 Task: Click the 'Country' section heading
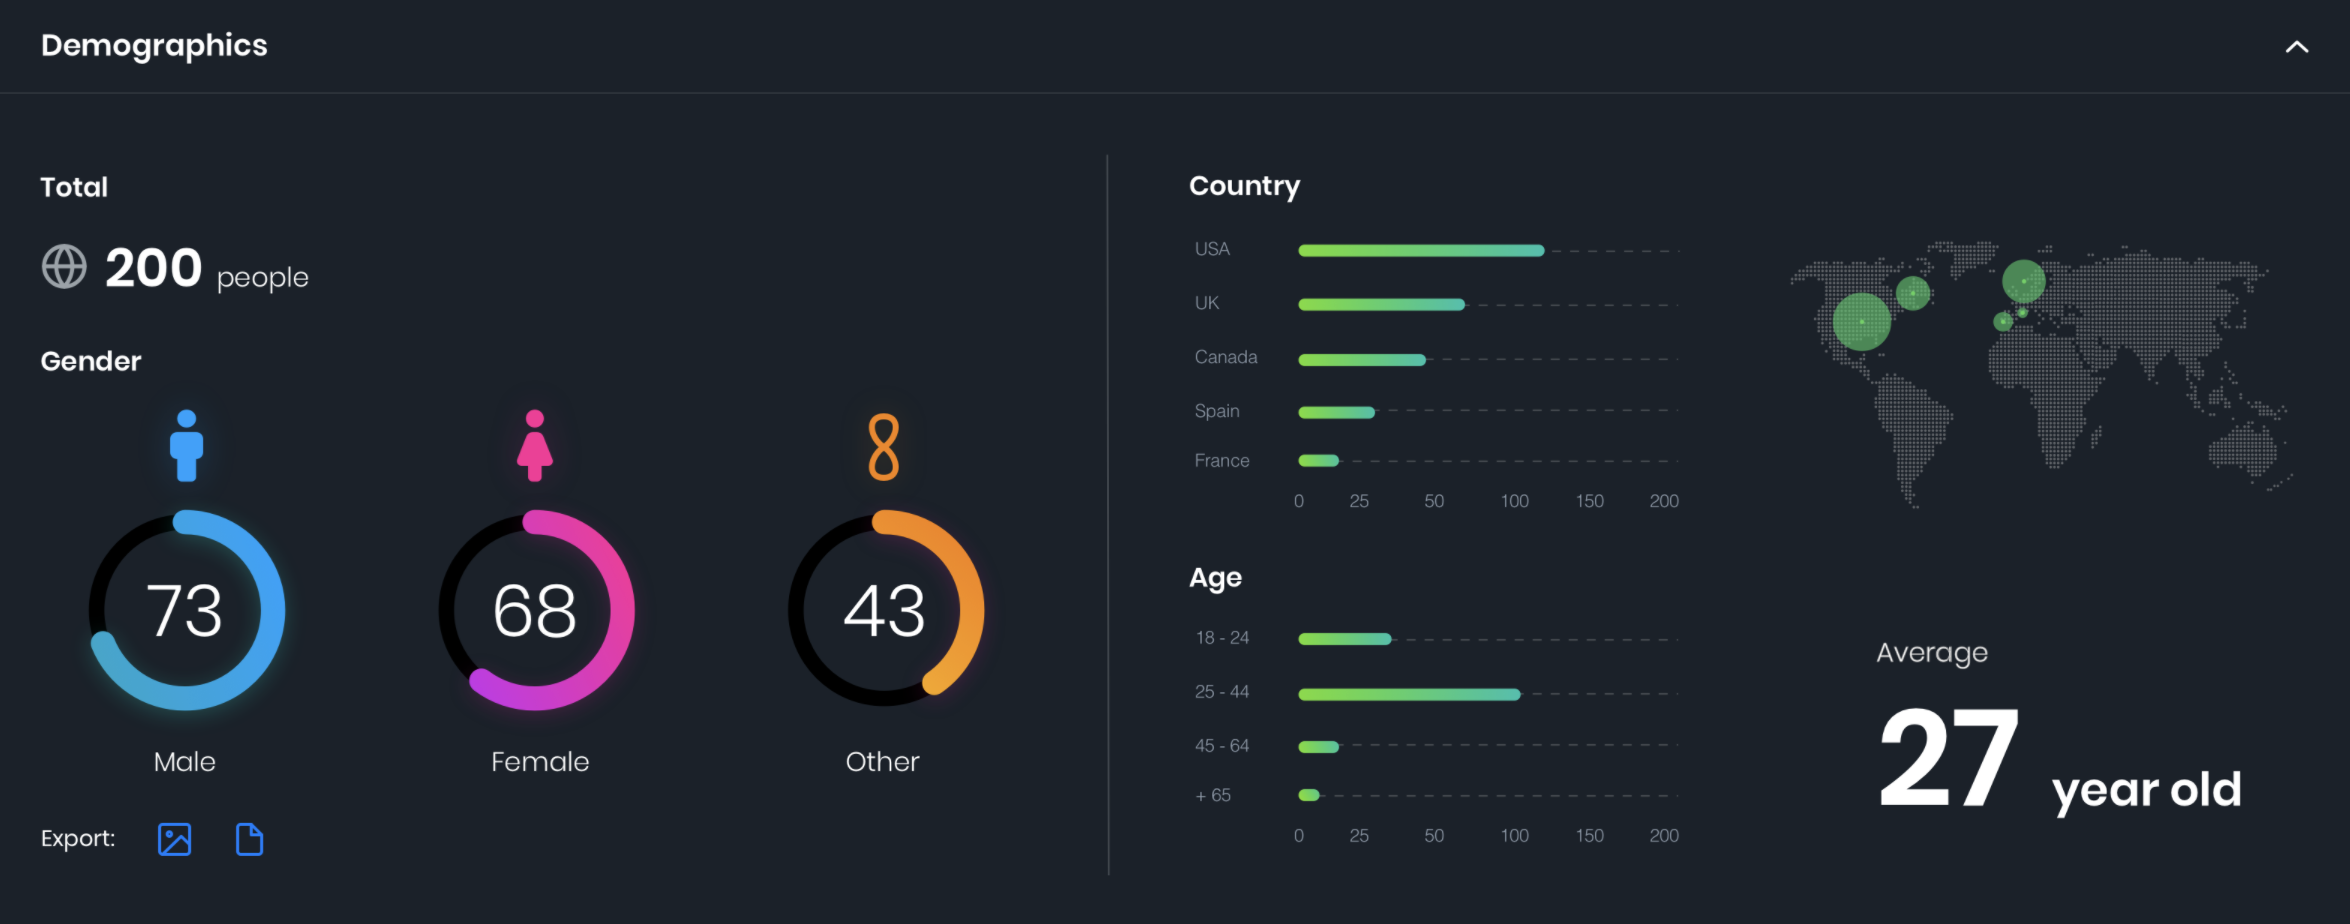tap(1245, 187)
